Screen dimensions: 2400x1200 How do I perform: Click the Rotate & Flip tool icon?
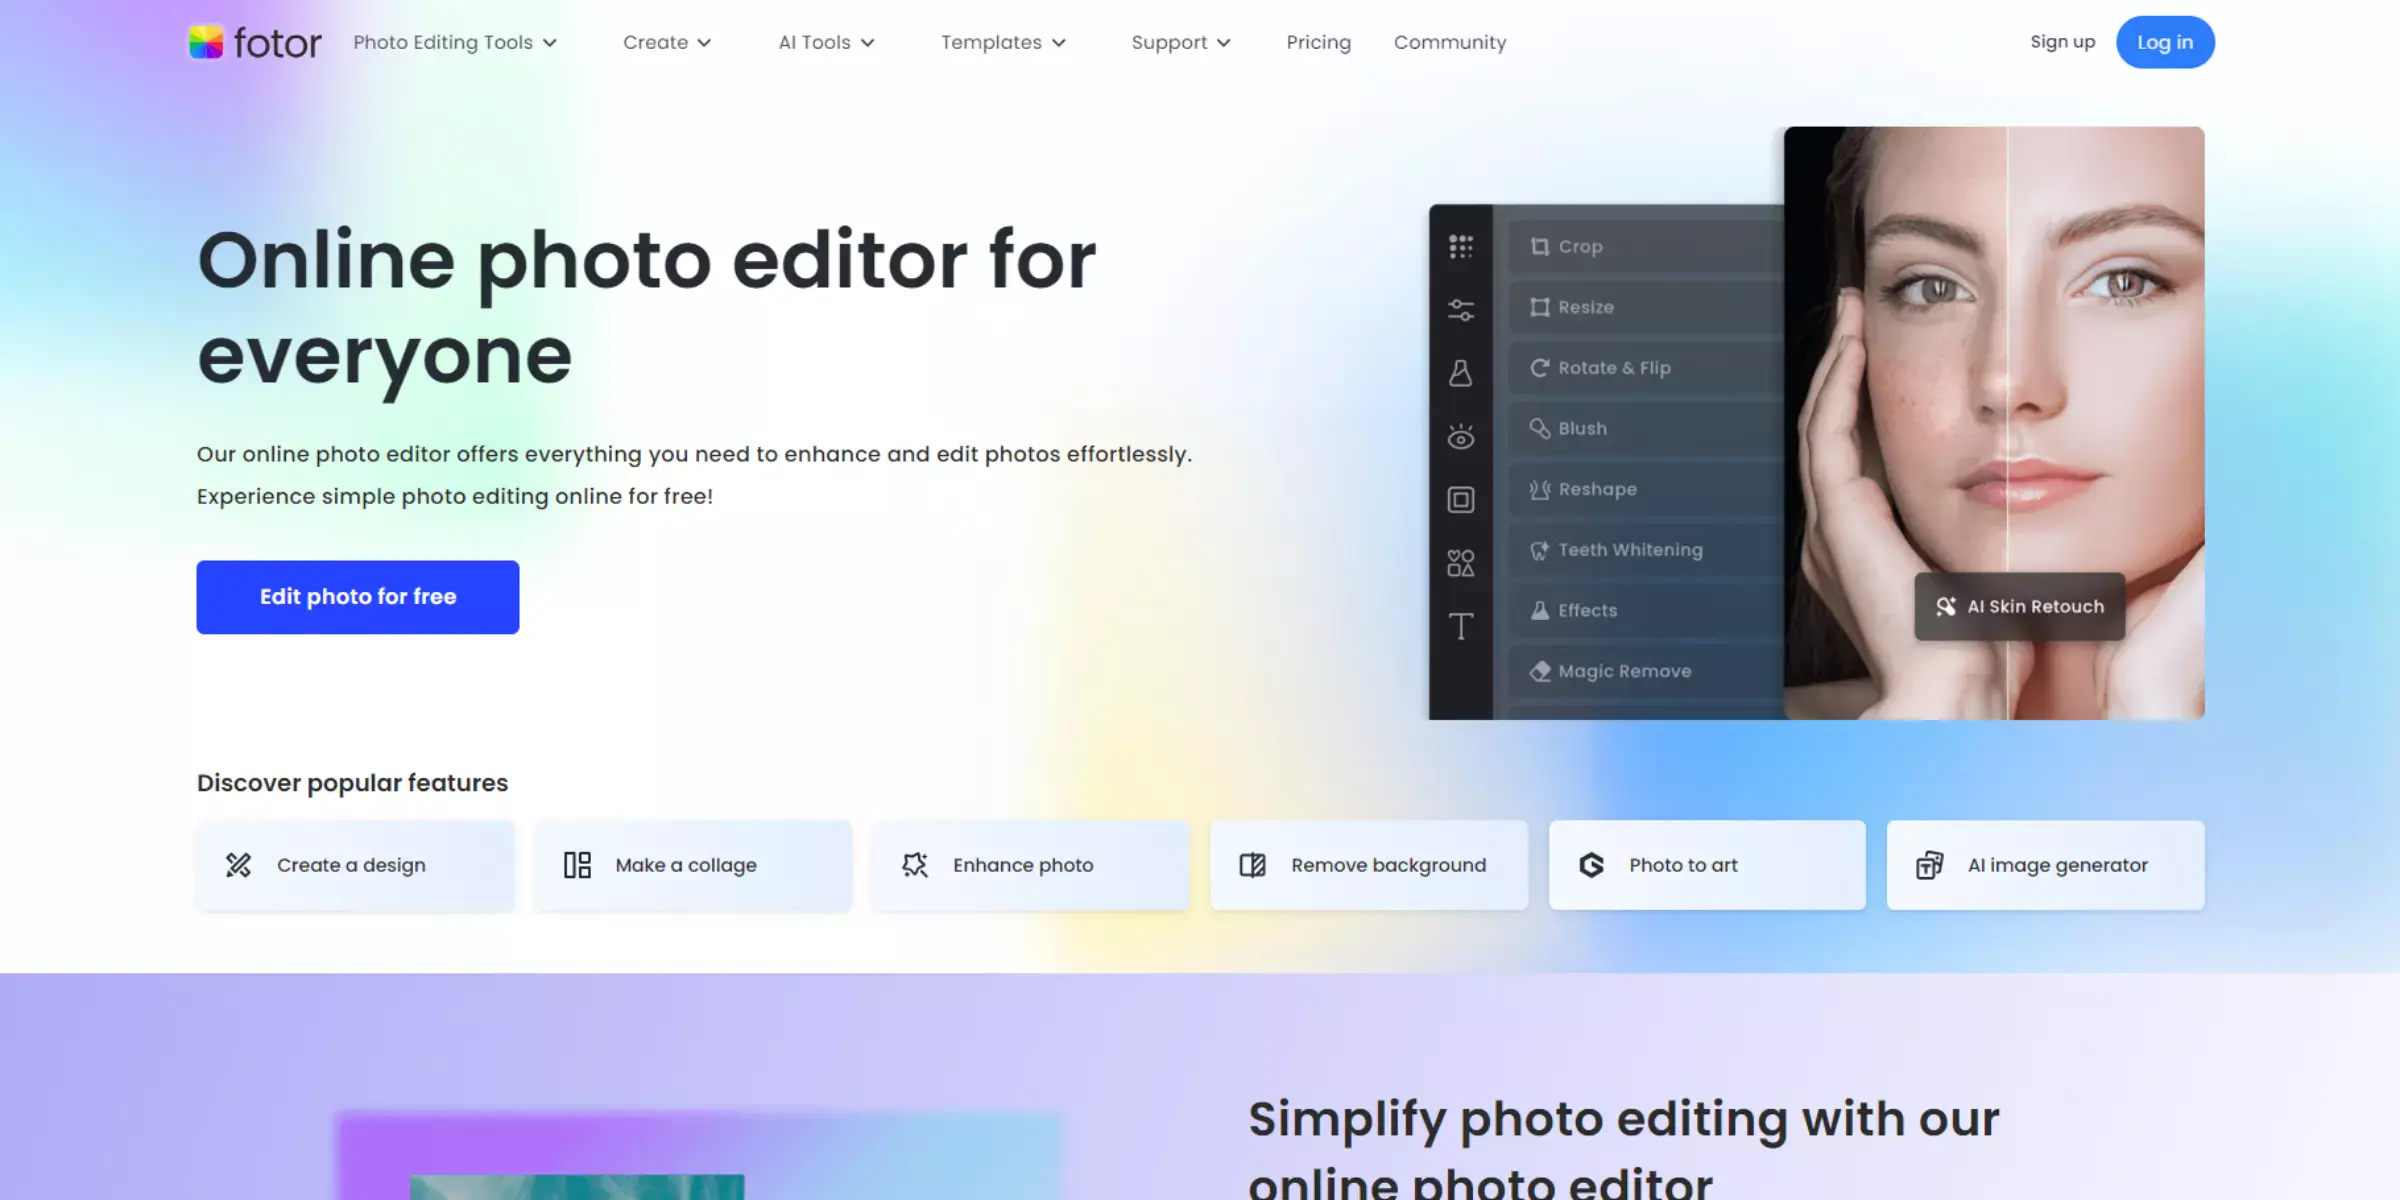[1540, 367]
